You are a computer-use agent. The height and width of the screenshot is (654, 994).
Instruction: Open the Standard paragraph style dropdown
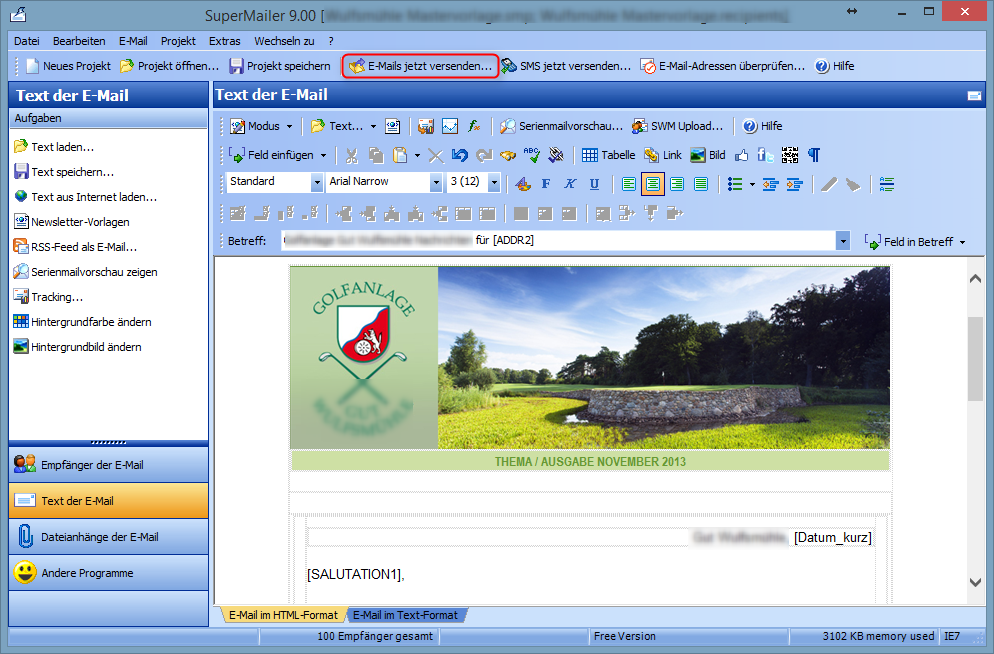point(314,183)
